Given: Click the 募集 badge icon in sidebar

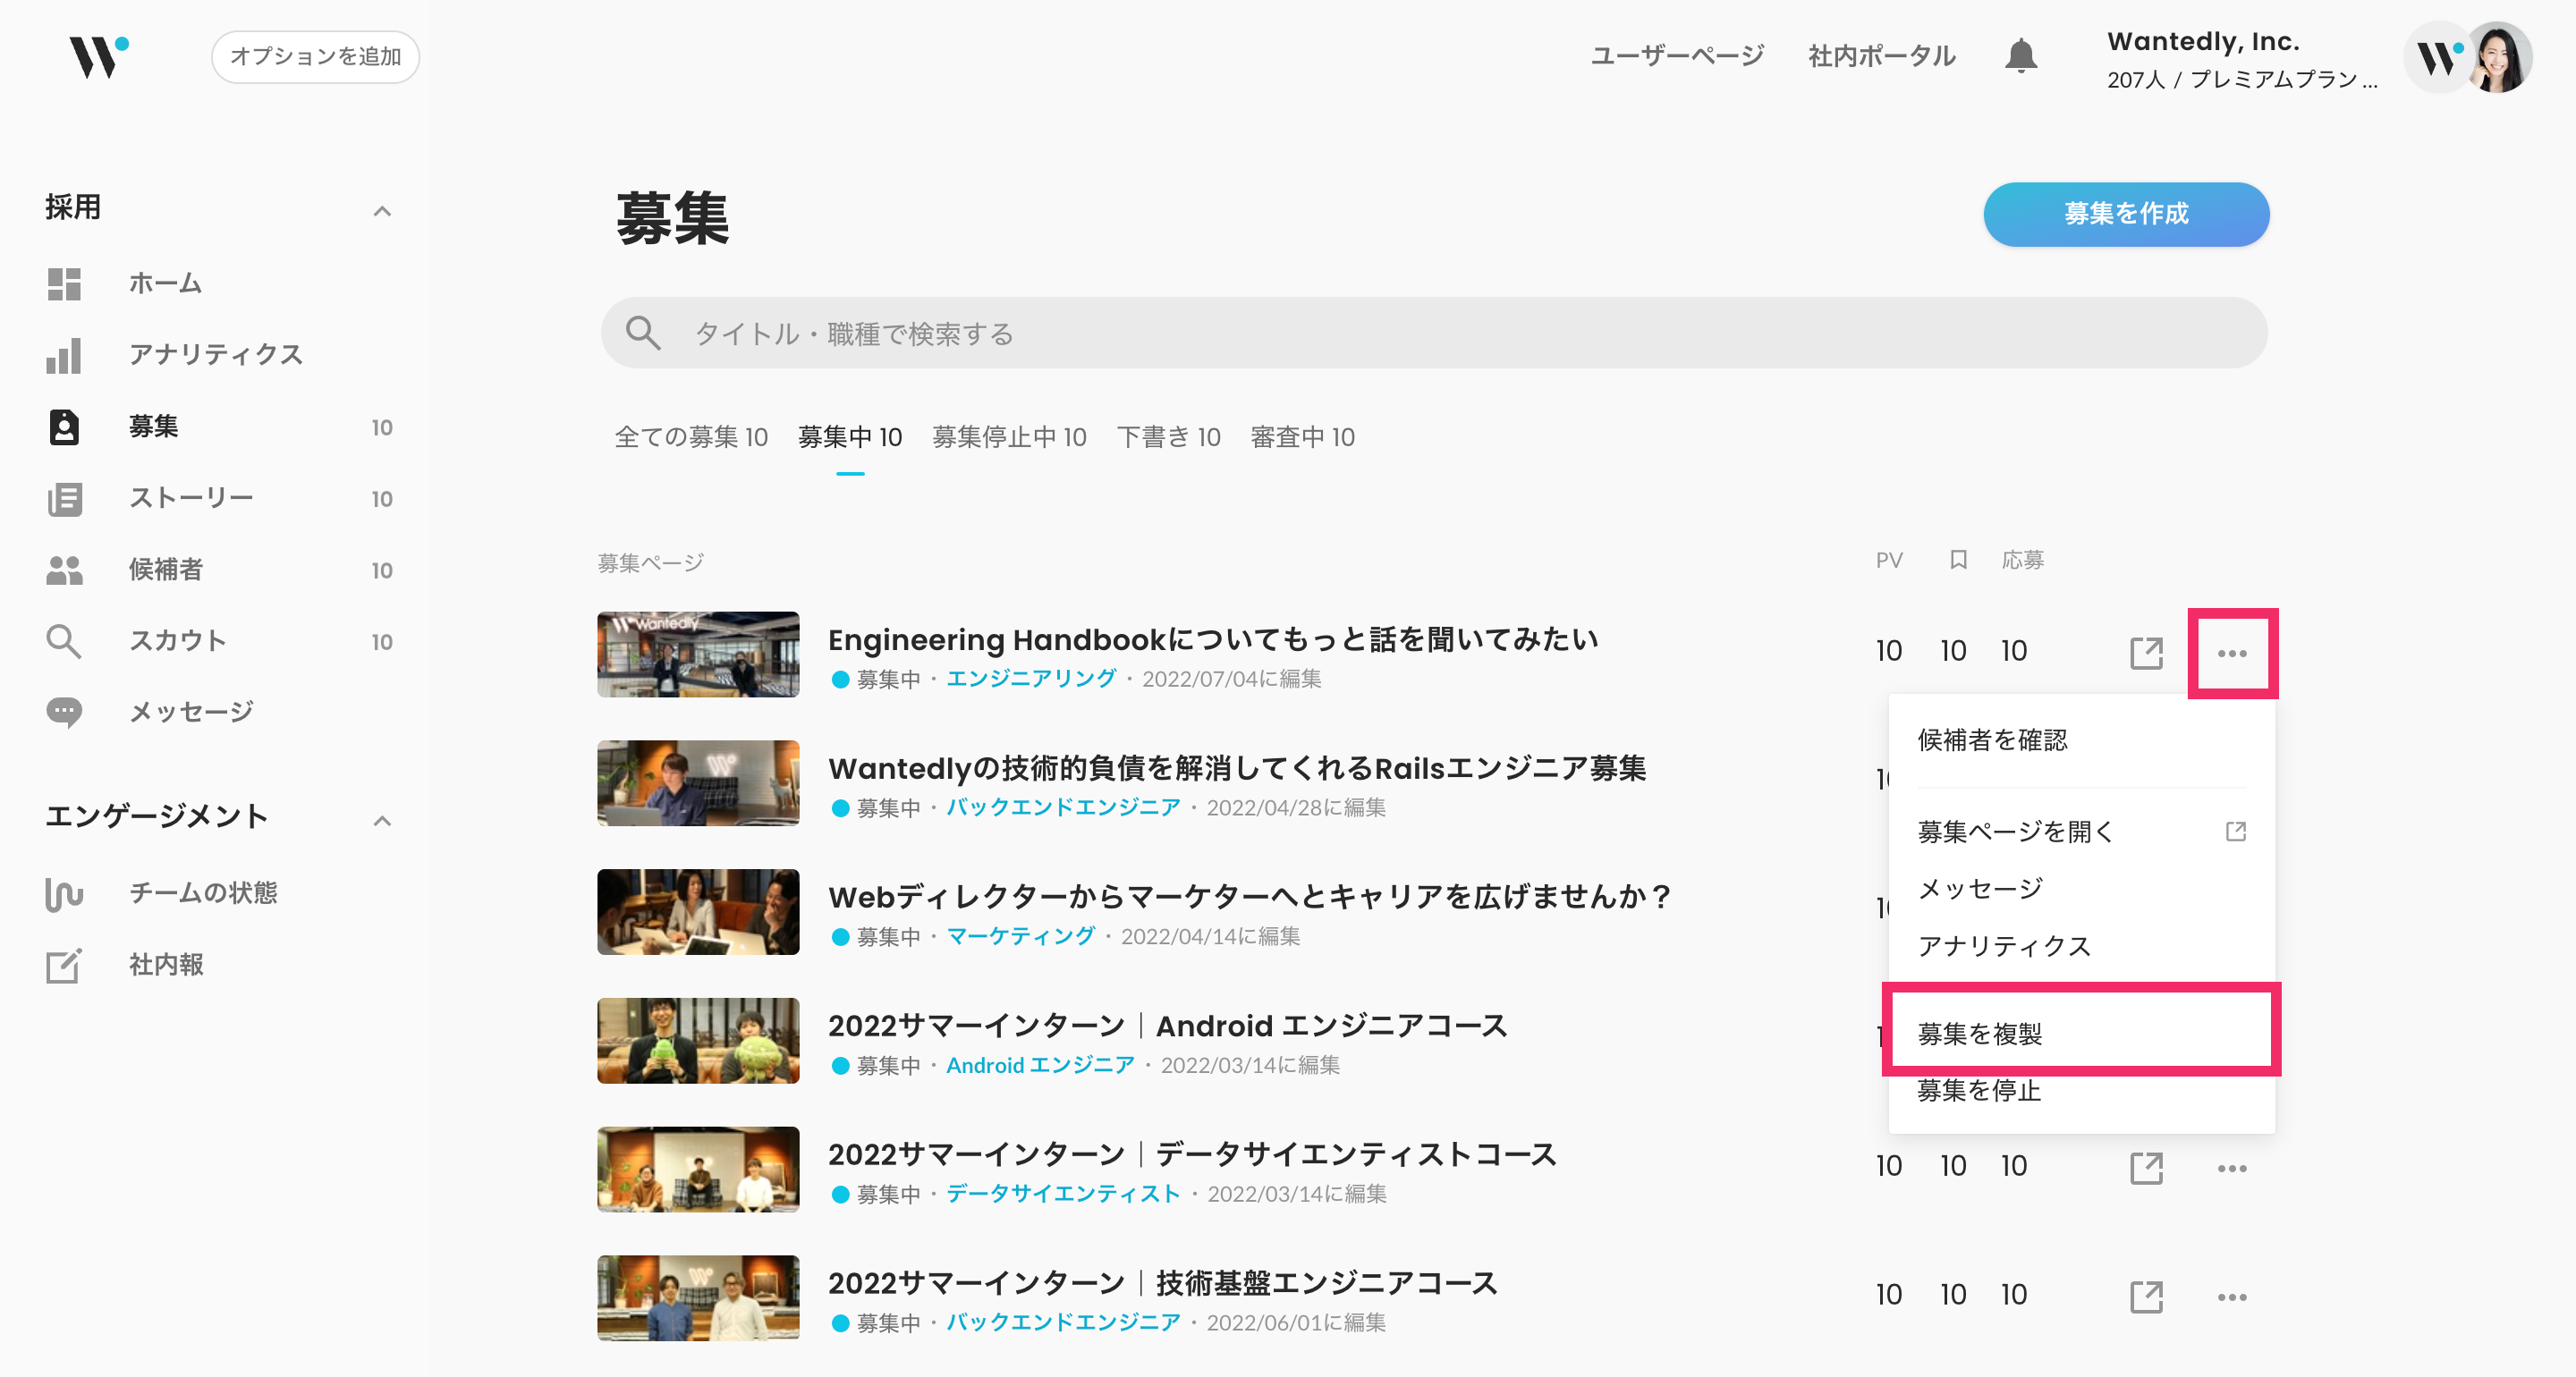Looking at the screenshot, I should (64, 427).
